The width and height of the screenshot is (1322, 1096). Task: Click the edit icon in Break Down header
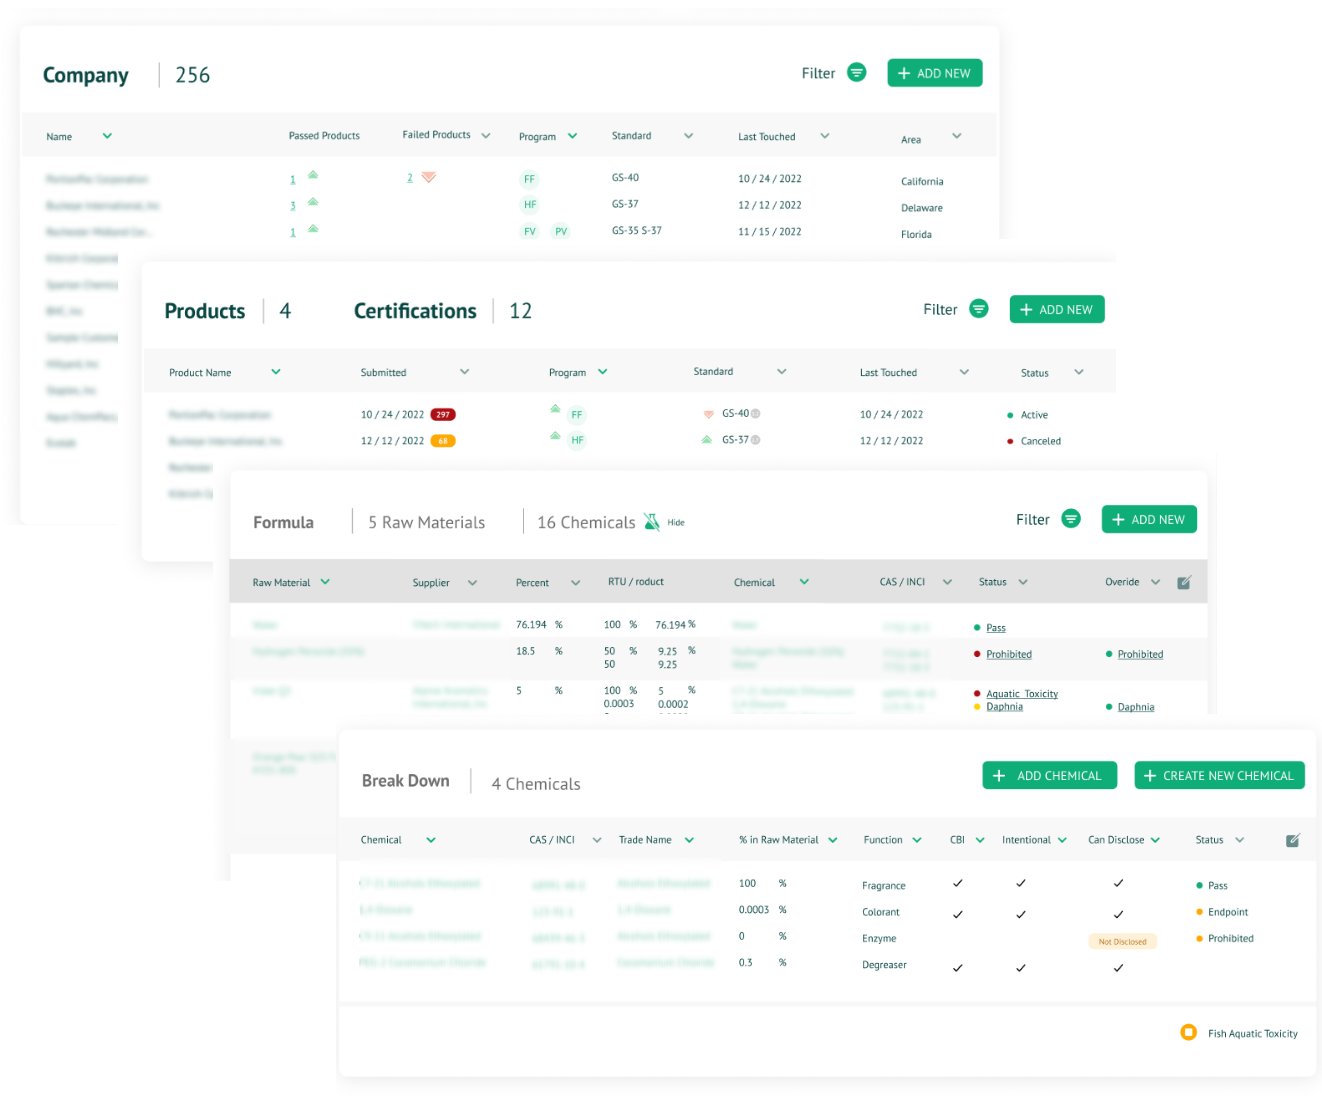(1292, 840)
